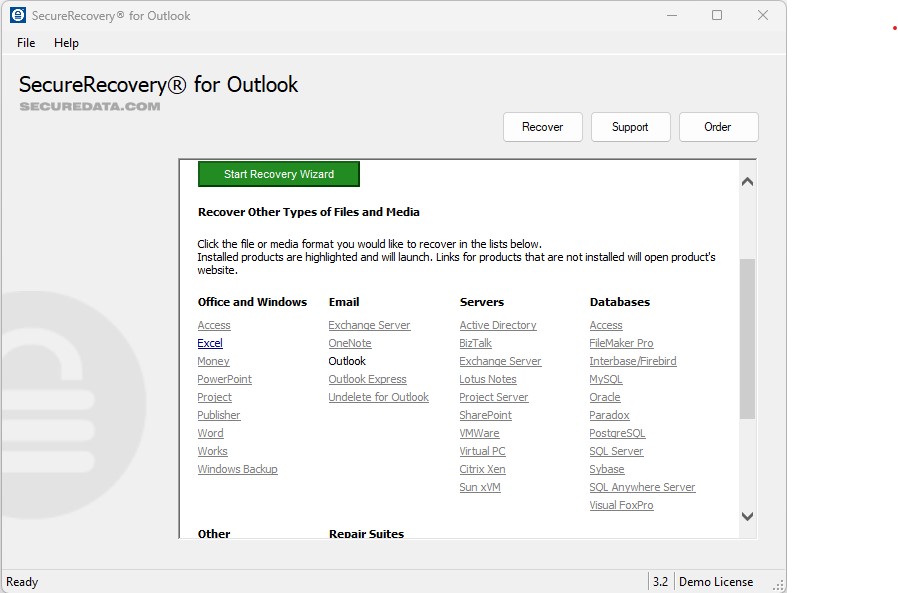Open the Exchange Server link under Email
Viewport: 898px width, 593px height.
coord(369,325)
